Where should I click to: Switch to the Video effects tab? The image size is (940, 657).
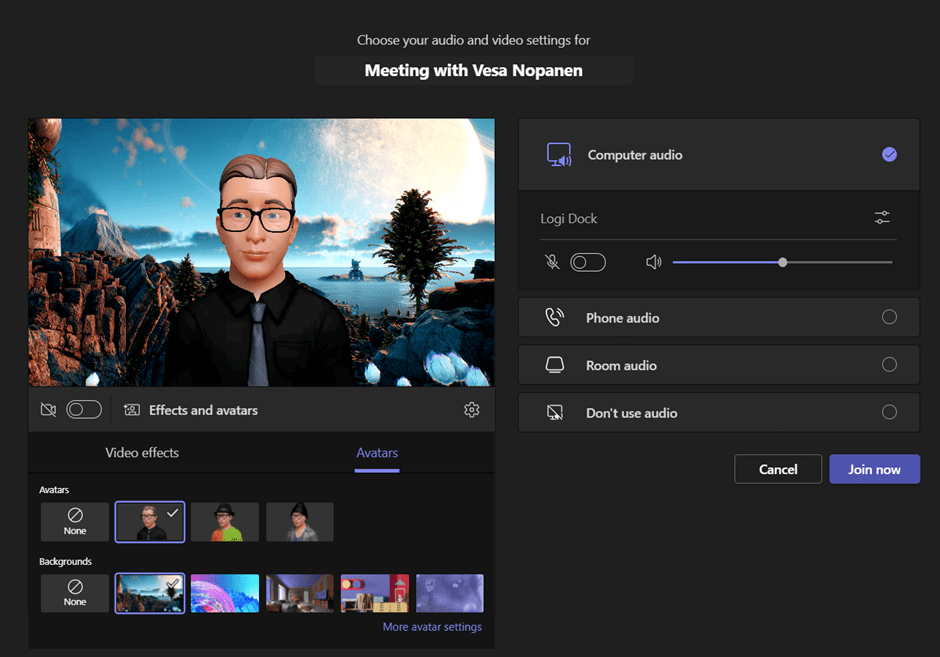point(142,453)
